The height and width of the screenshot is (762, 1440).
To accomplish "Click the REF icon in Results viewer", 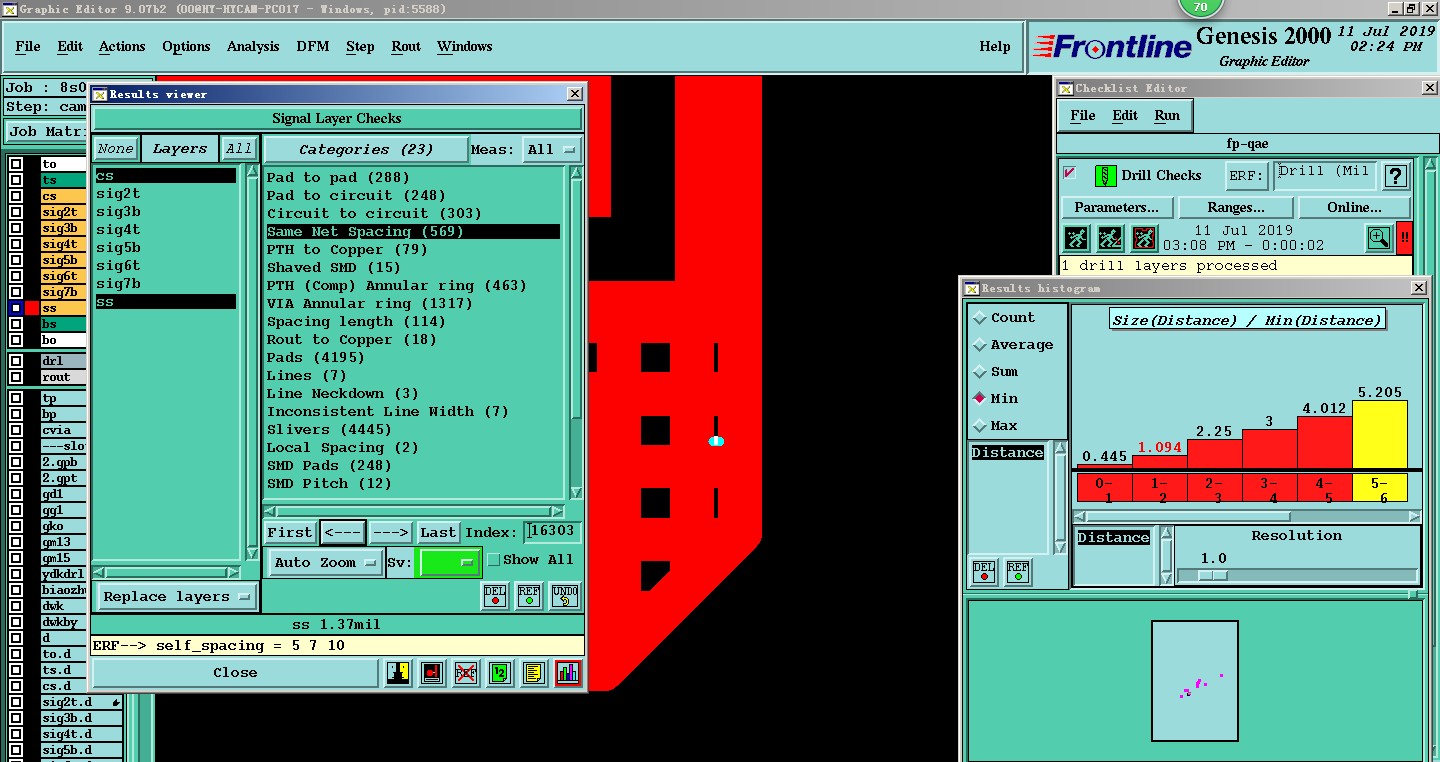I will pyautogui.click(x=529, y=596).
